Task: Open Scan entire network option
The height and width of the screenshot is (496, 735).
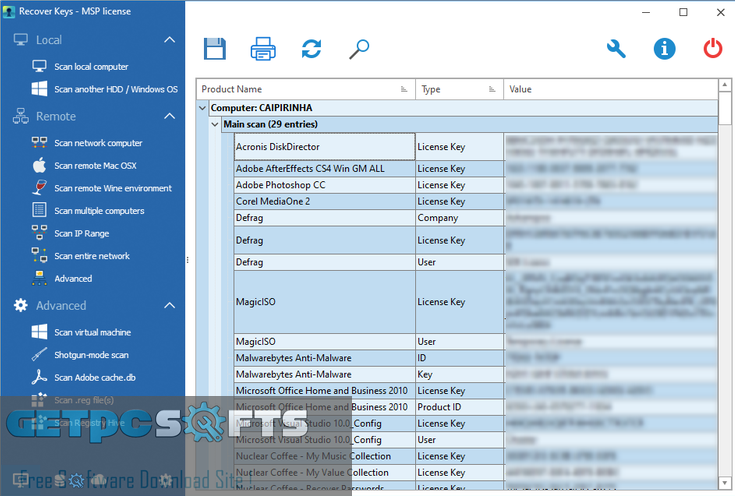Action: click(92, 256)
